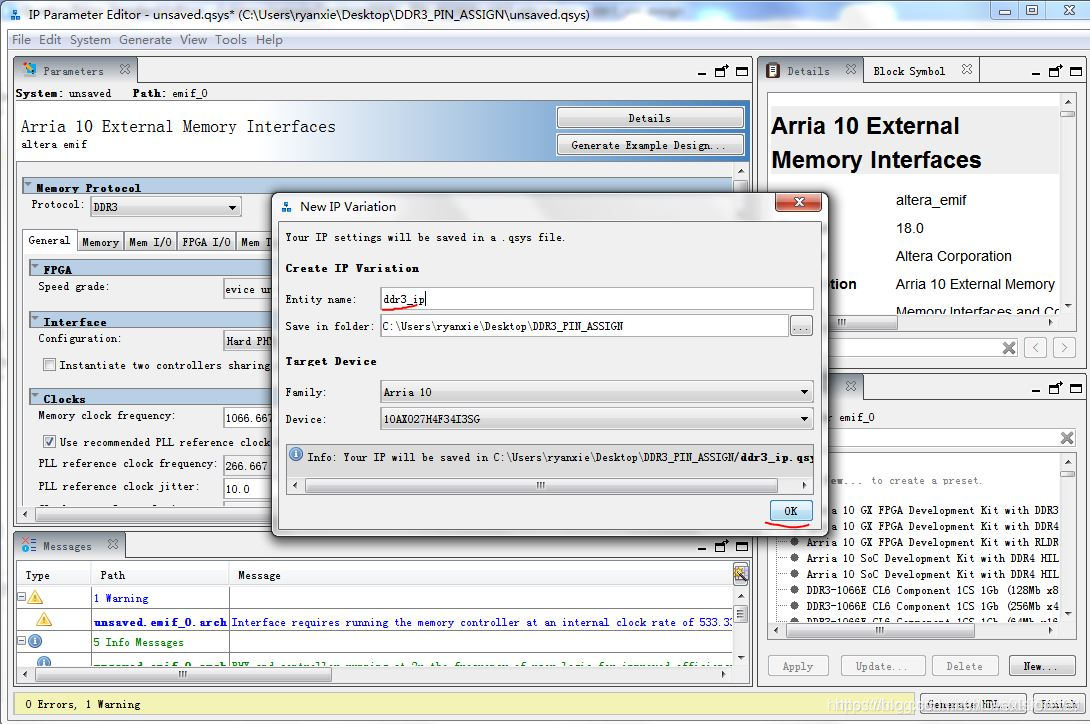The image size is (1090, 724).
Task: Maximize the Details panel
Action: 1075,71
